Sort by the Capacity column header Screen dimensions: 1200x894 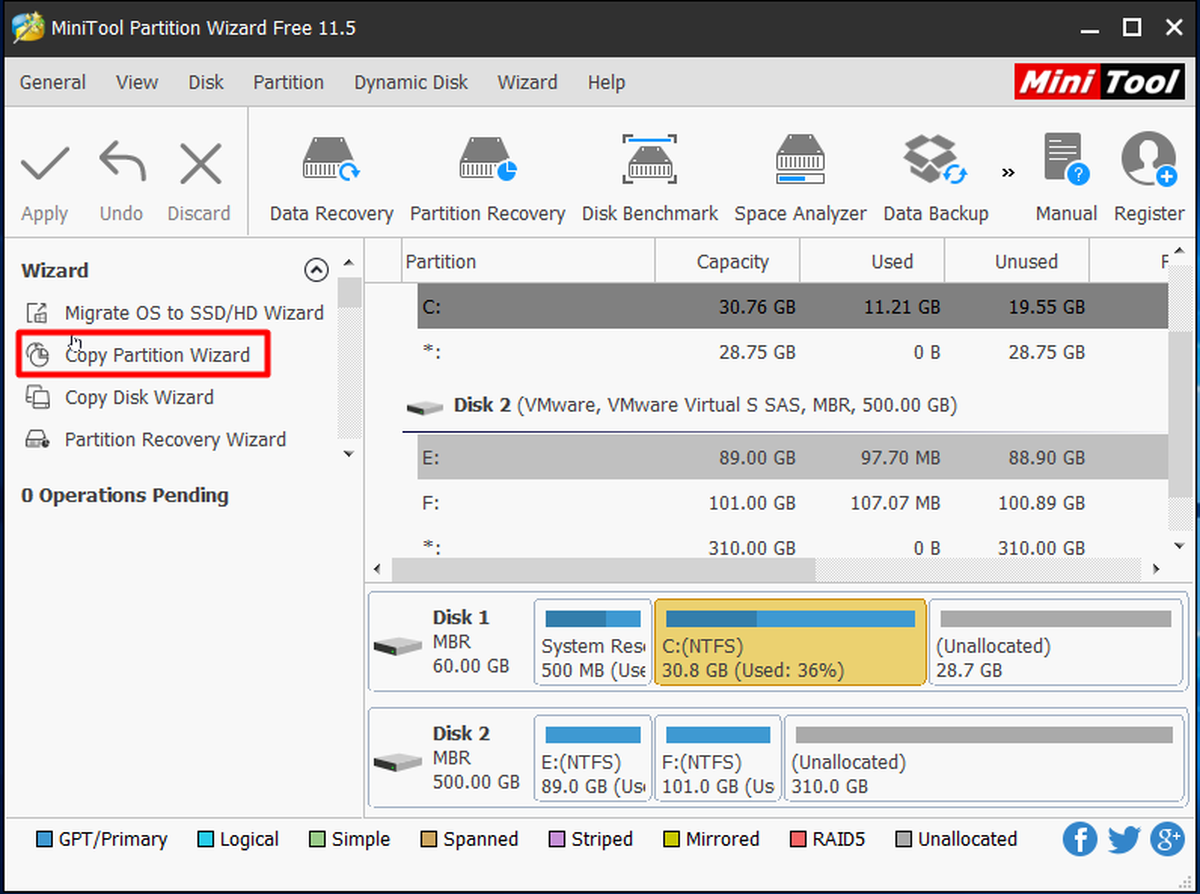(x=727, y=262)
